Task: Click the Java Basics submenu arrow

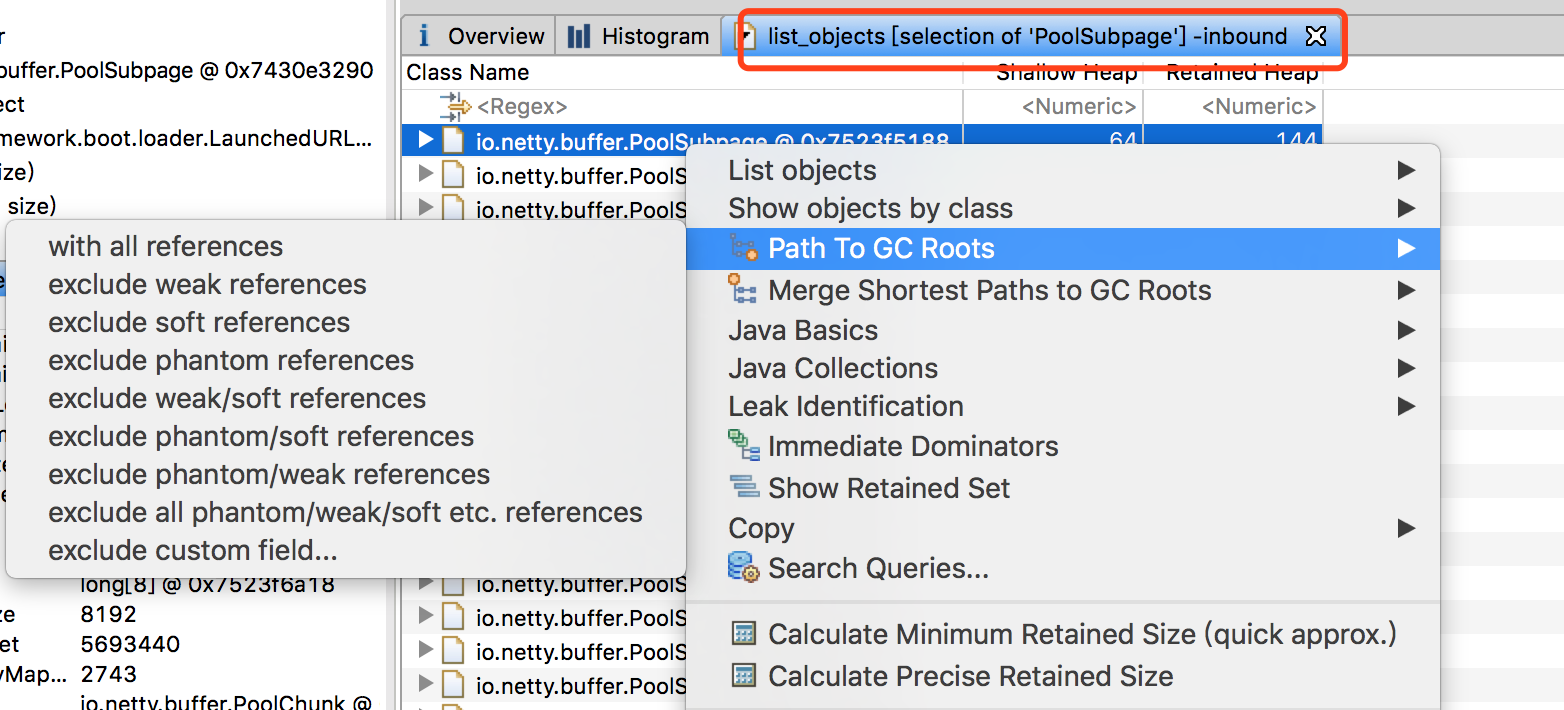Action: pyautogui.click(x=1406, y=330)
